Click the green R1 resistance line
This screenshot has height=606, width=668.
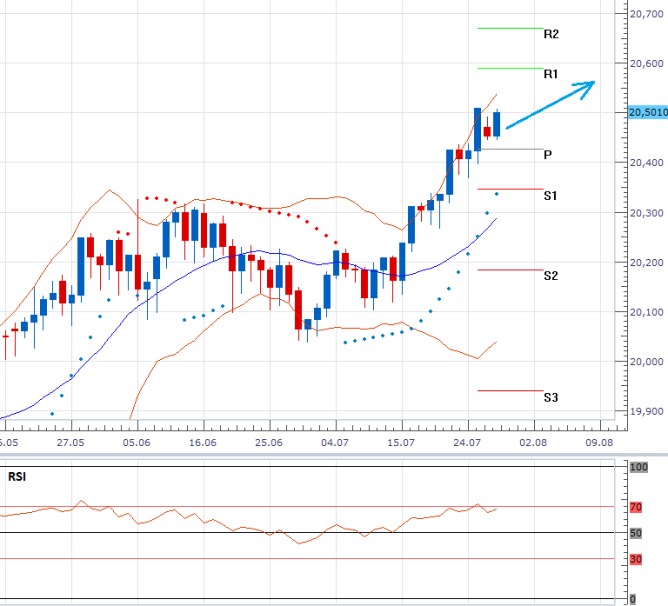coord(510,68)
